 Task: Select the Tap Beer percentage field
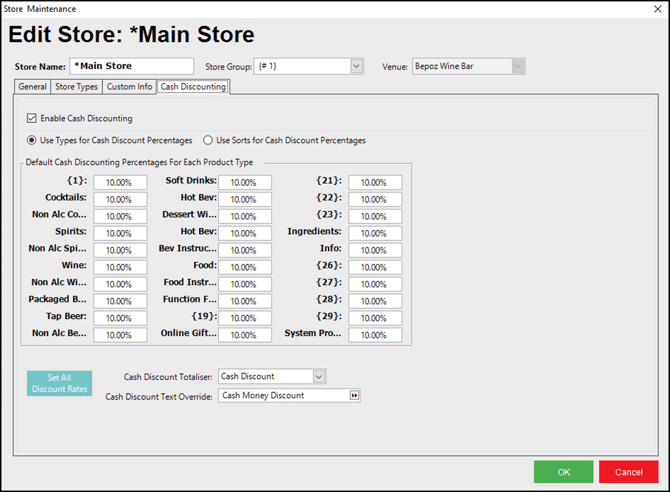[x=120, y=318]
